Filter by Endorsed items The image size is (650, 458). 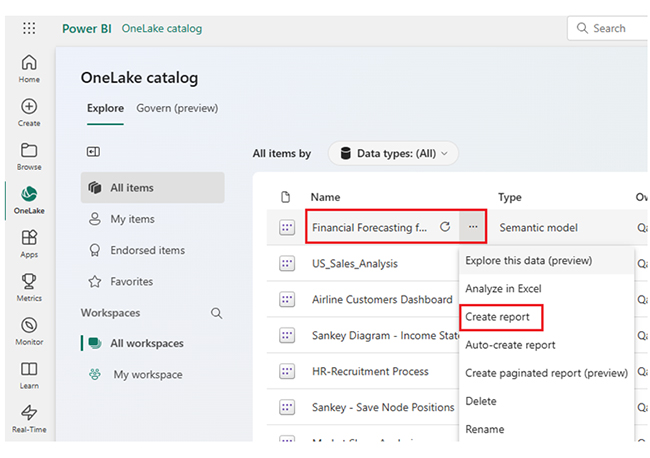153,250
